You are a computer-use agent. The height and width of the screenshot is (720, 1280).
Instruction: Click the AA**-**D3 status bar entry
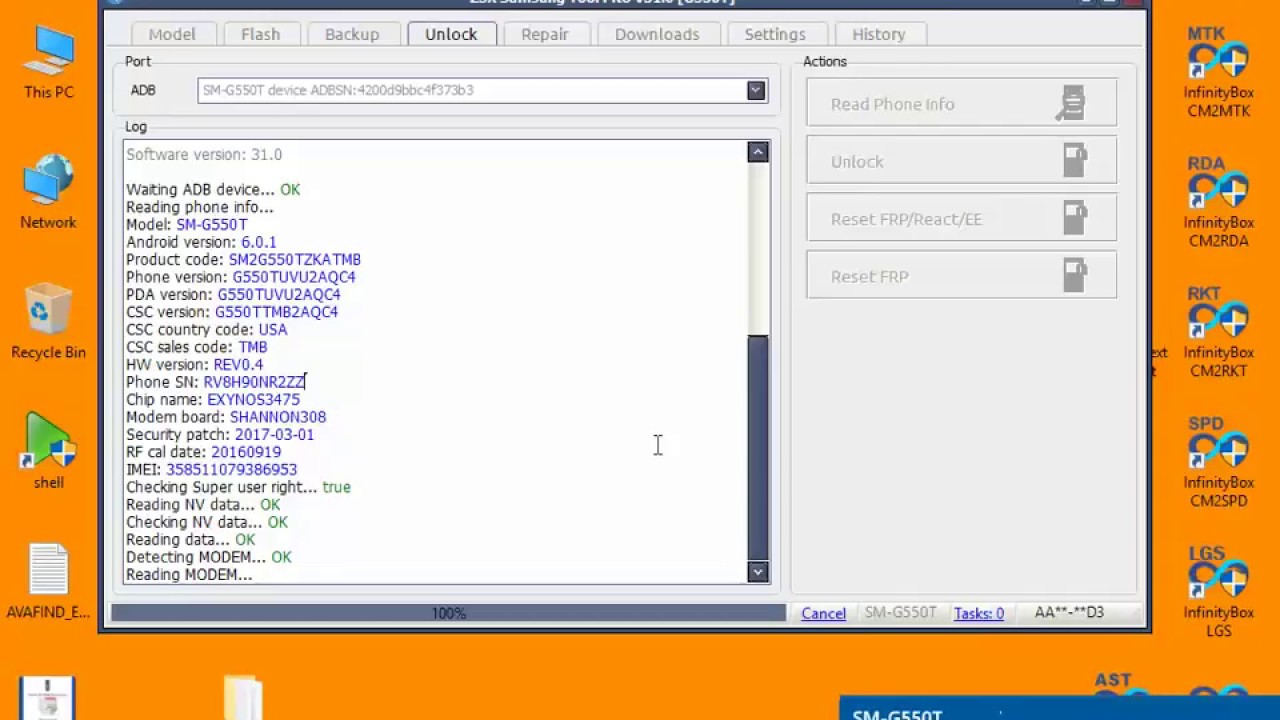(1069, 613)
